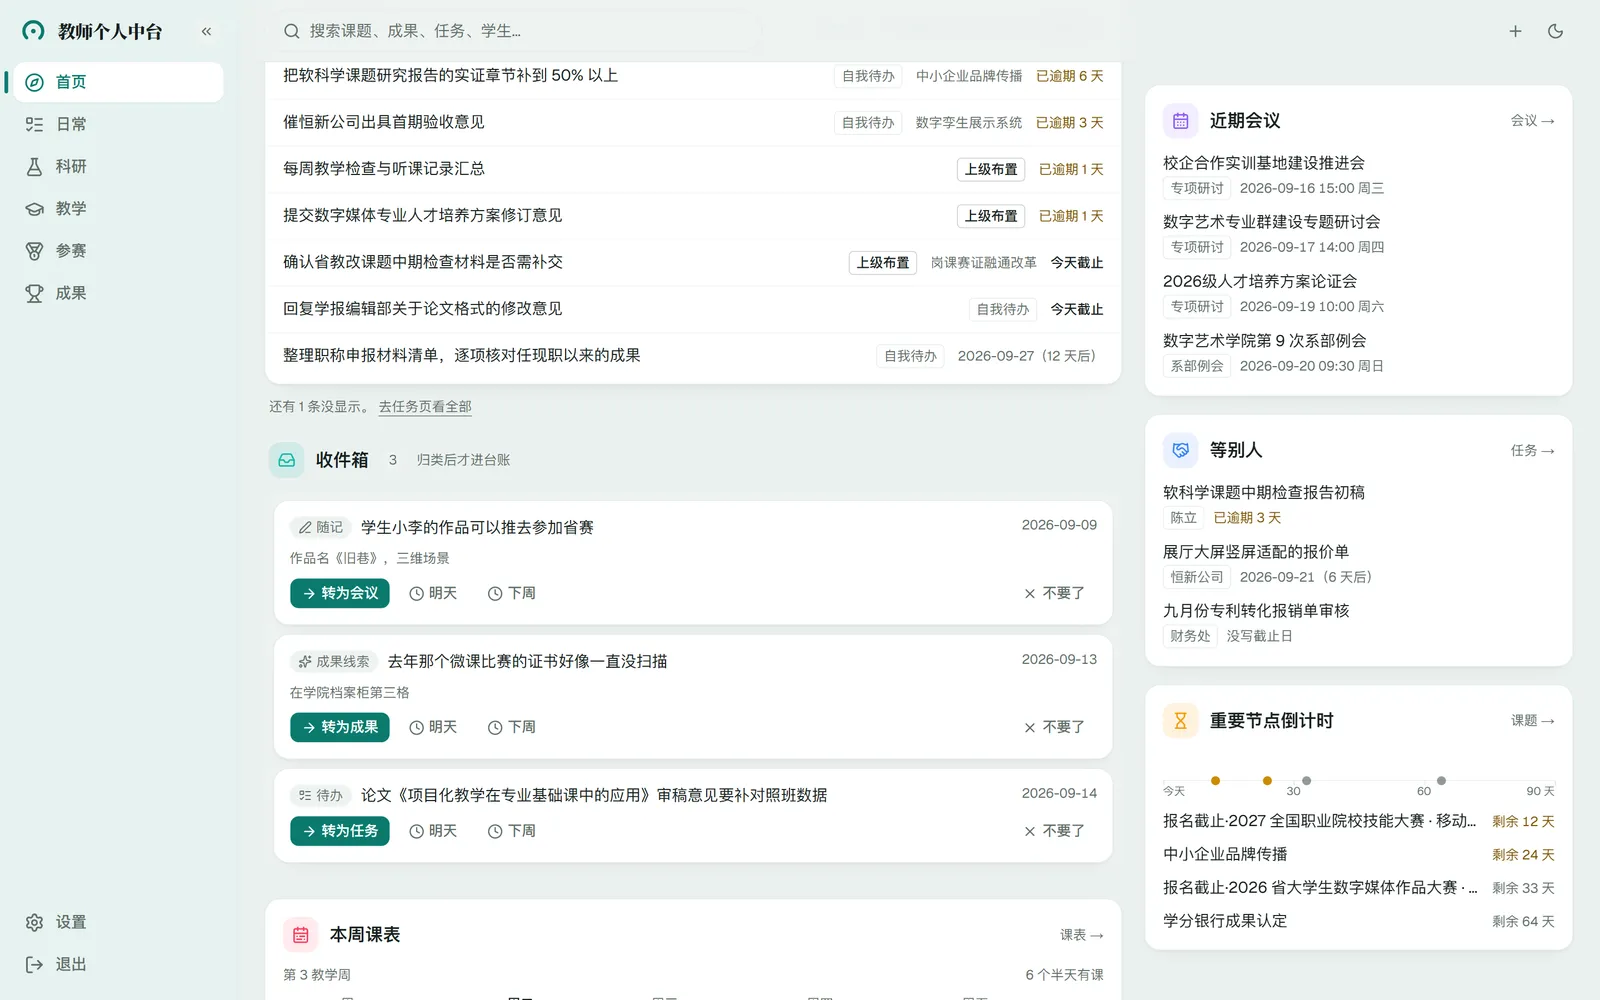This screenshot has width=1600, height=1000.
Task: Go to 教学 section
Action: [x=118, y=208]
